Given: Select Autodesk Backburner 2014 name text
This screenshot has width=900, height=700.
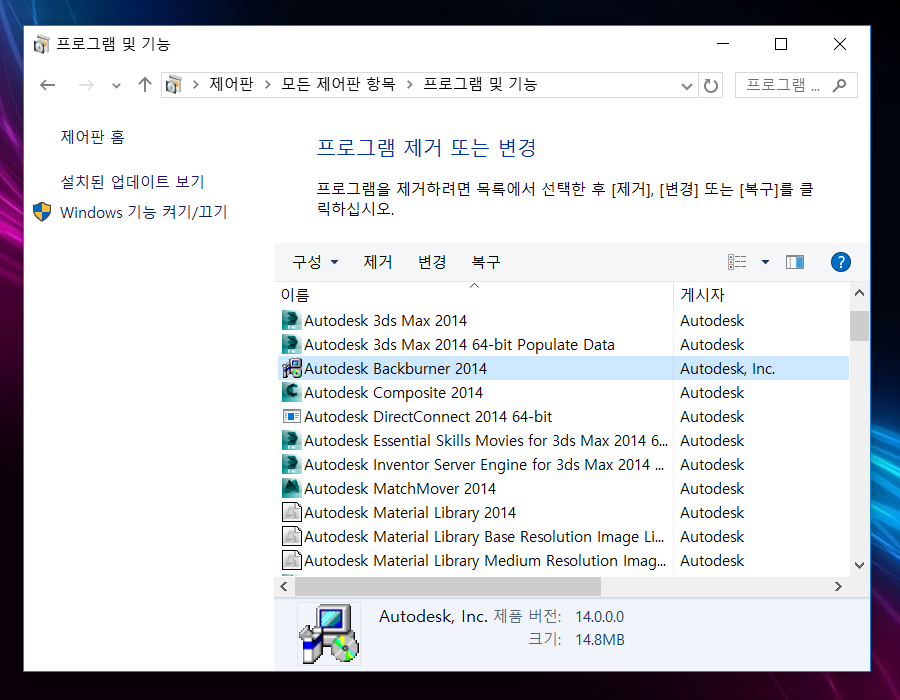Looking at the screenshot, I should pyautogui.click(x=395, y=368).
